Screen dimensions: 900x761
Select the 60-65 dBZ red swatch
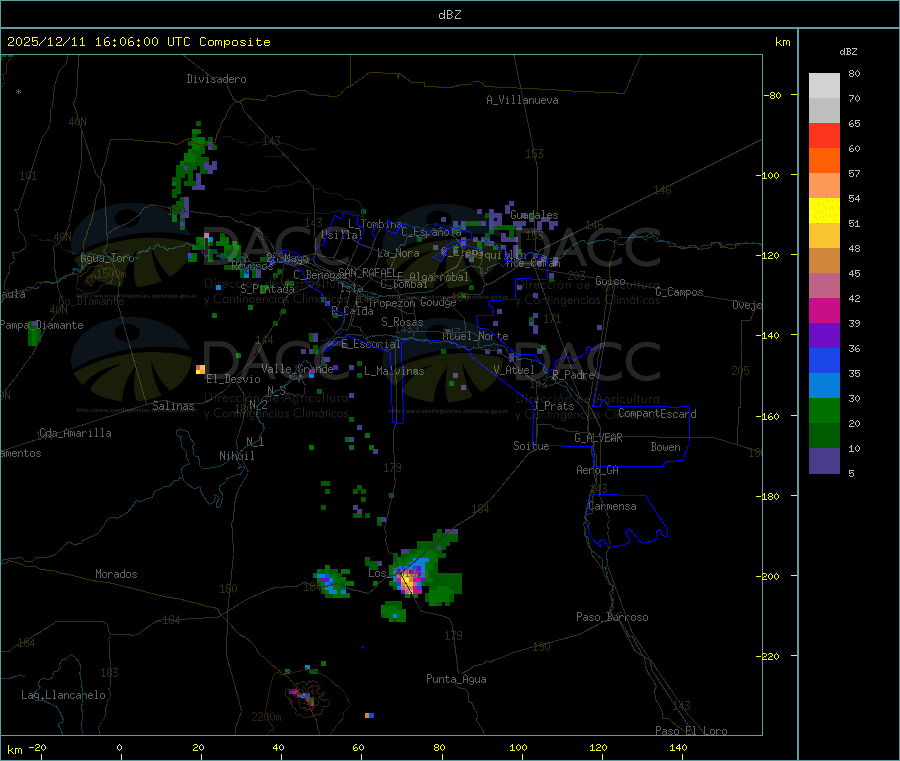[824, 135]
